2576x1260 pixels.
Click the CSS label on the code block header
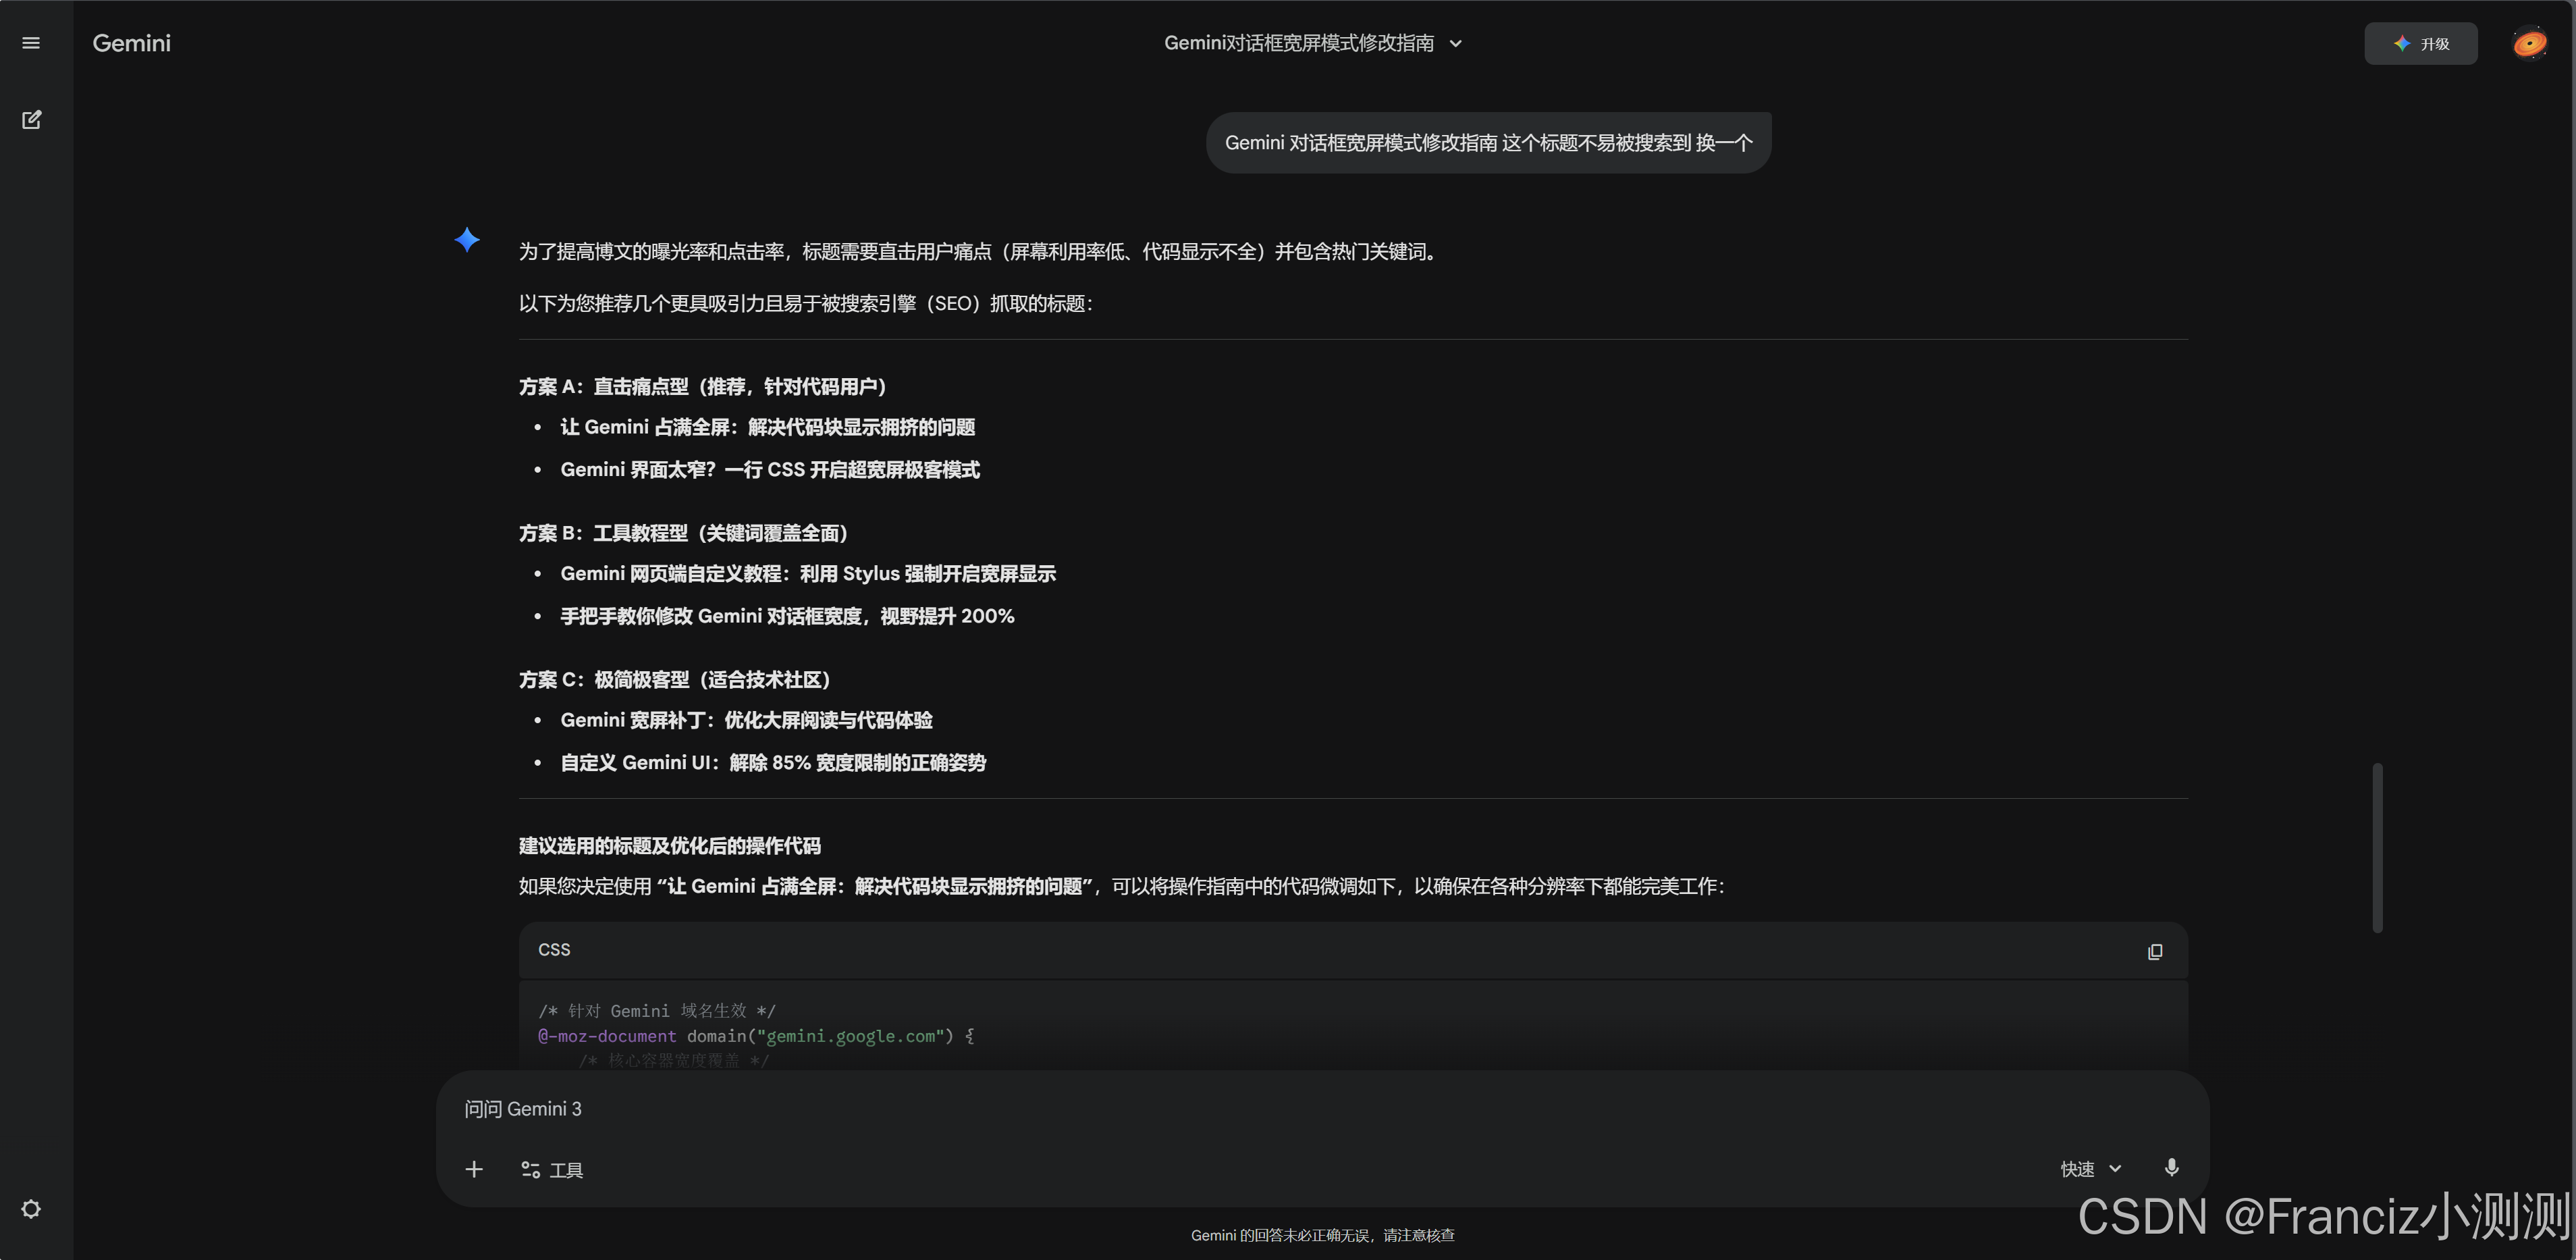[554, 949]
